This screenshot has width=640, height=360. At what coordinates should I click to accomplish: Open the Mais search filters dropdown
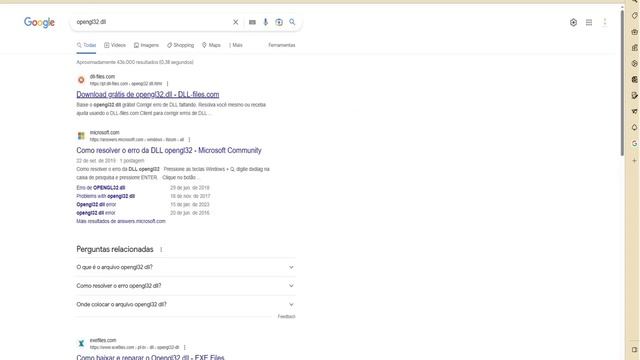click(x=236, y=45)
